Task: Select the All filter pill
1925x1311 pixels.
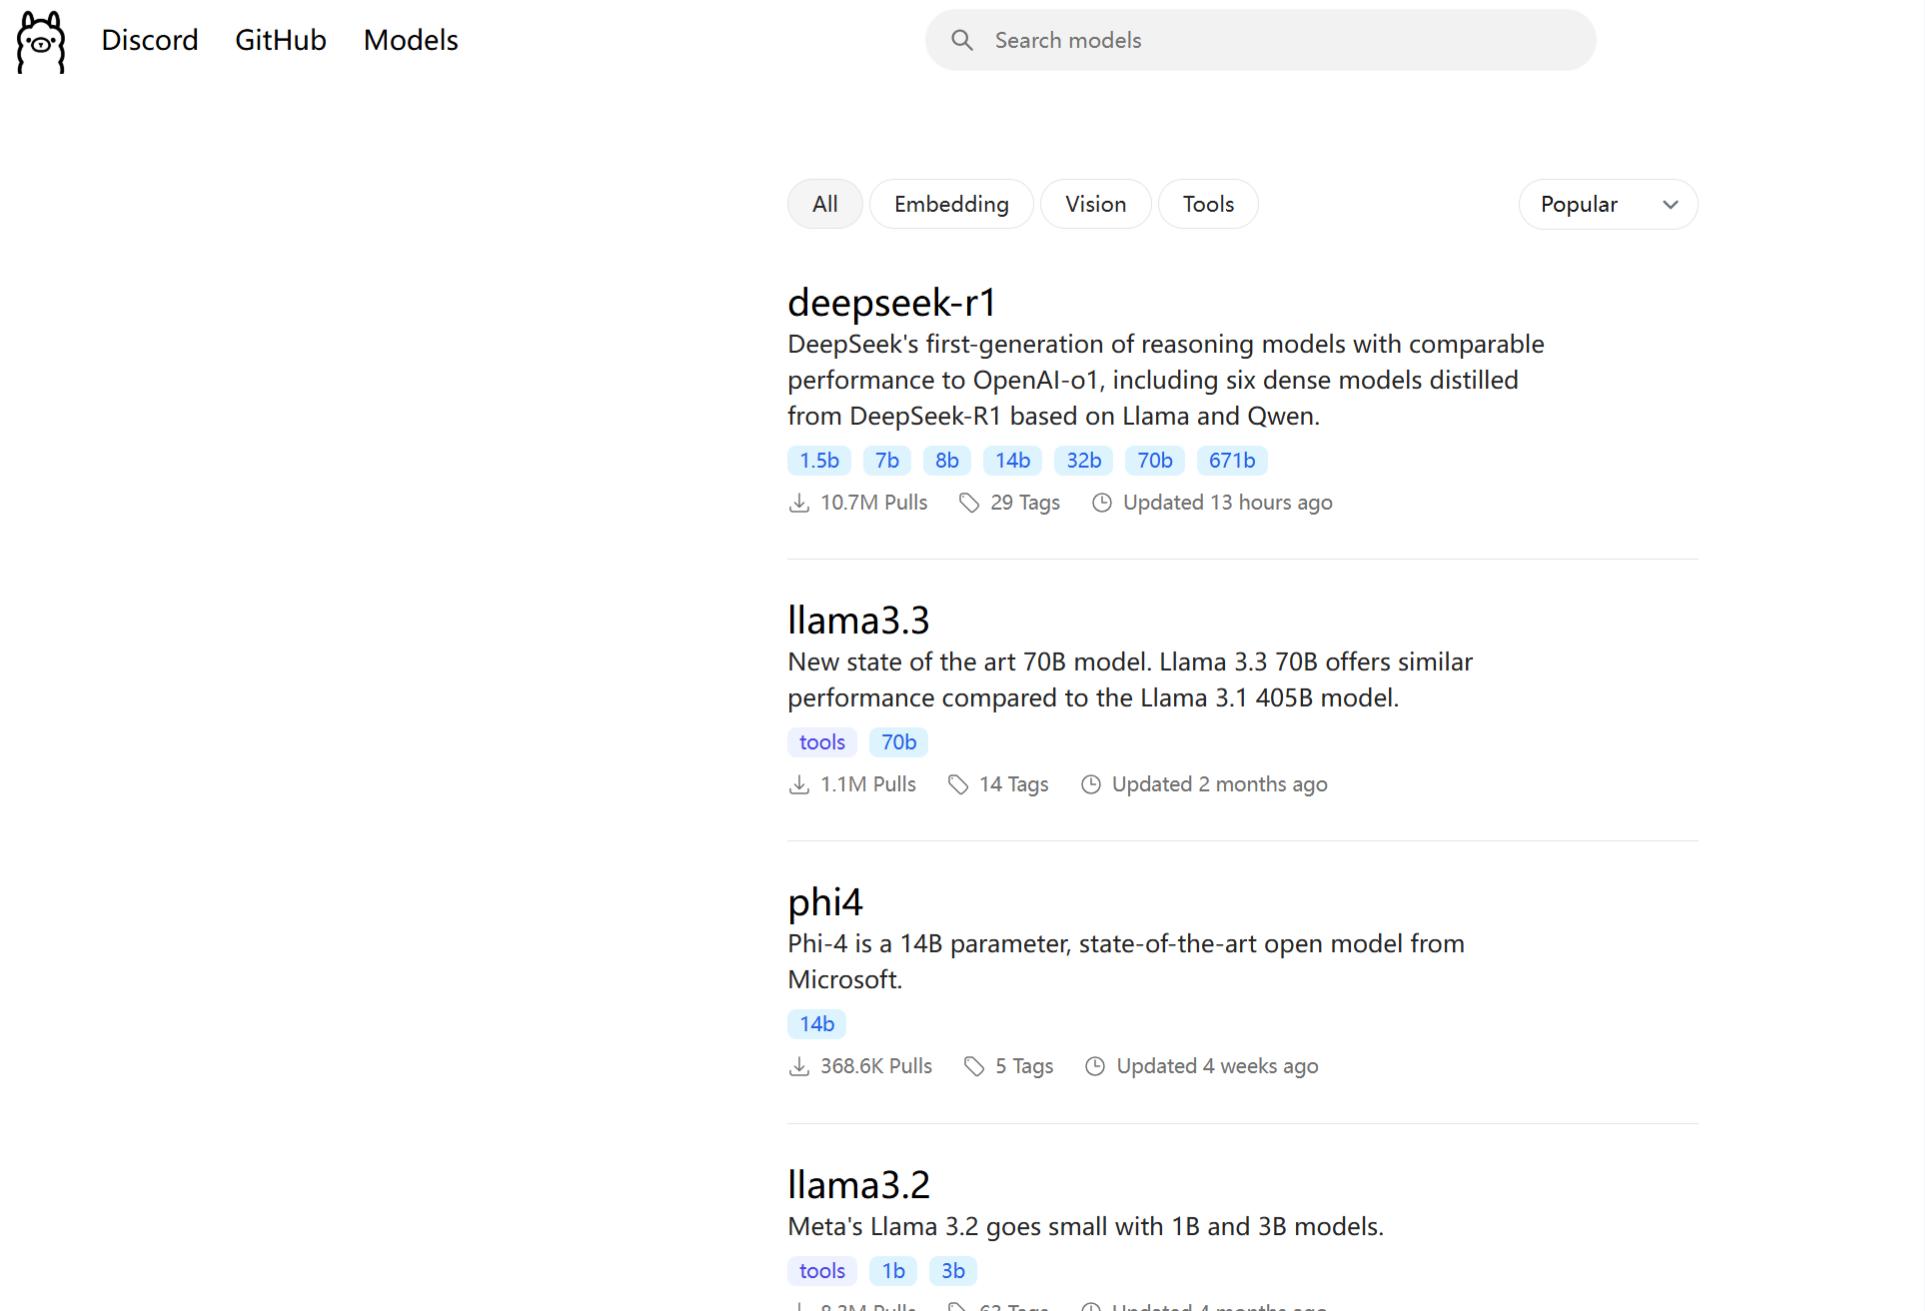Action: coord(825,204)
